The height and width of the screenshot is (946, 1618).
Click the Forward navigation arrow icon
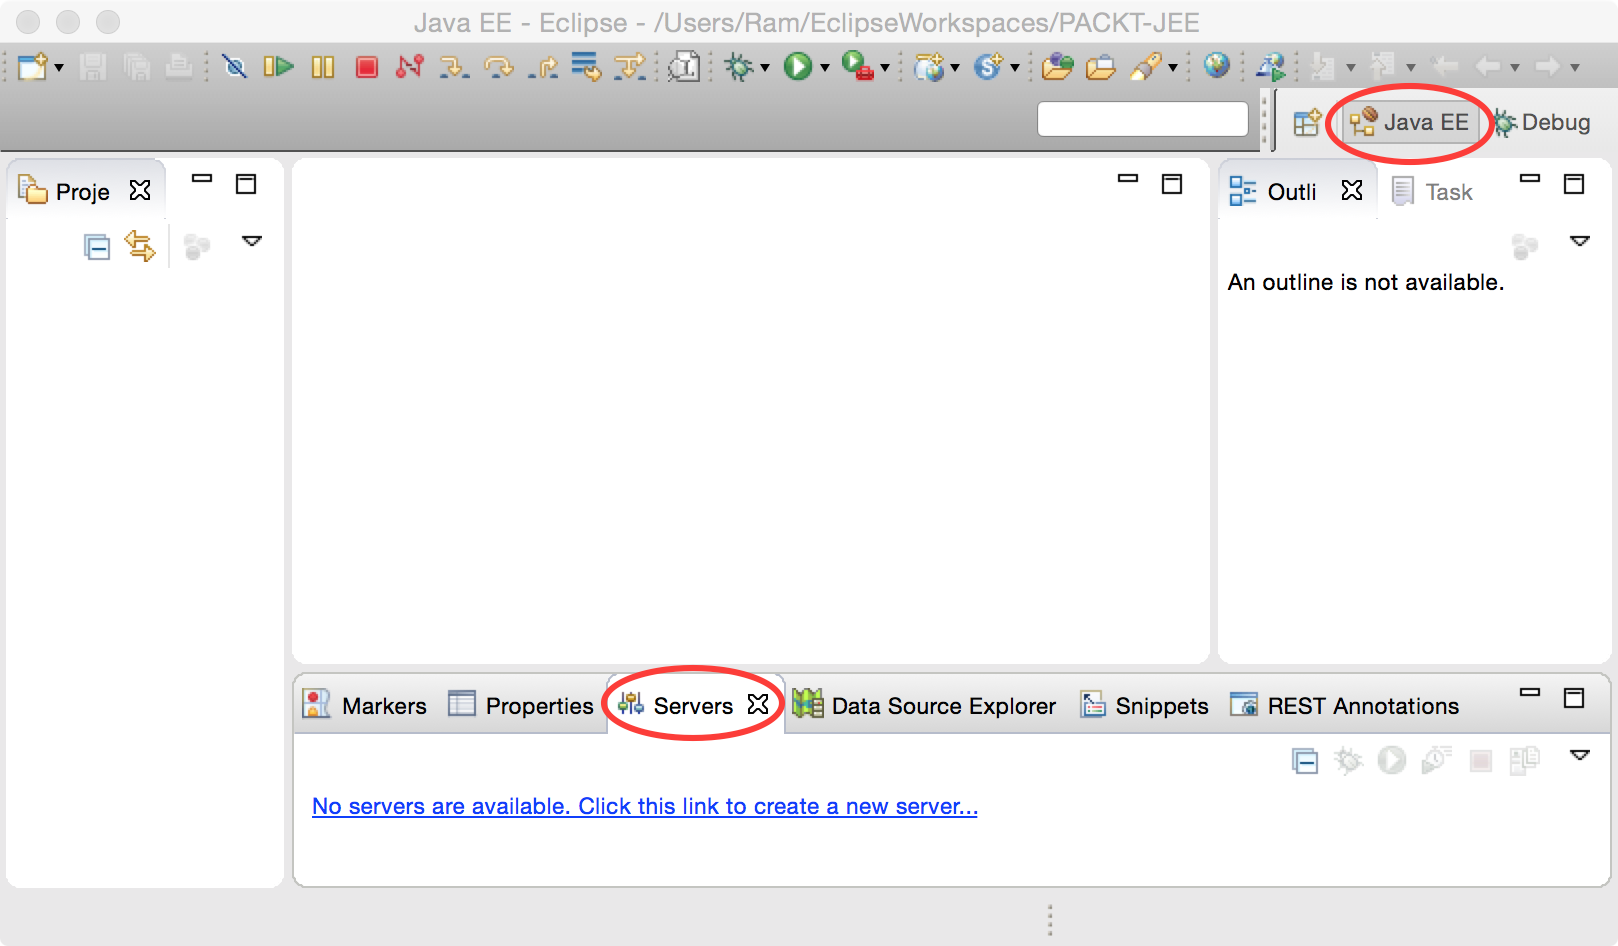(x=1548, y=67)
